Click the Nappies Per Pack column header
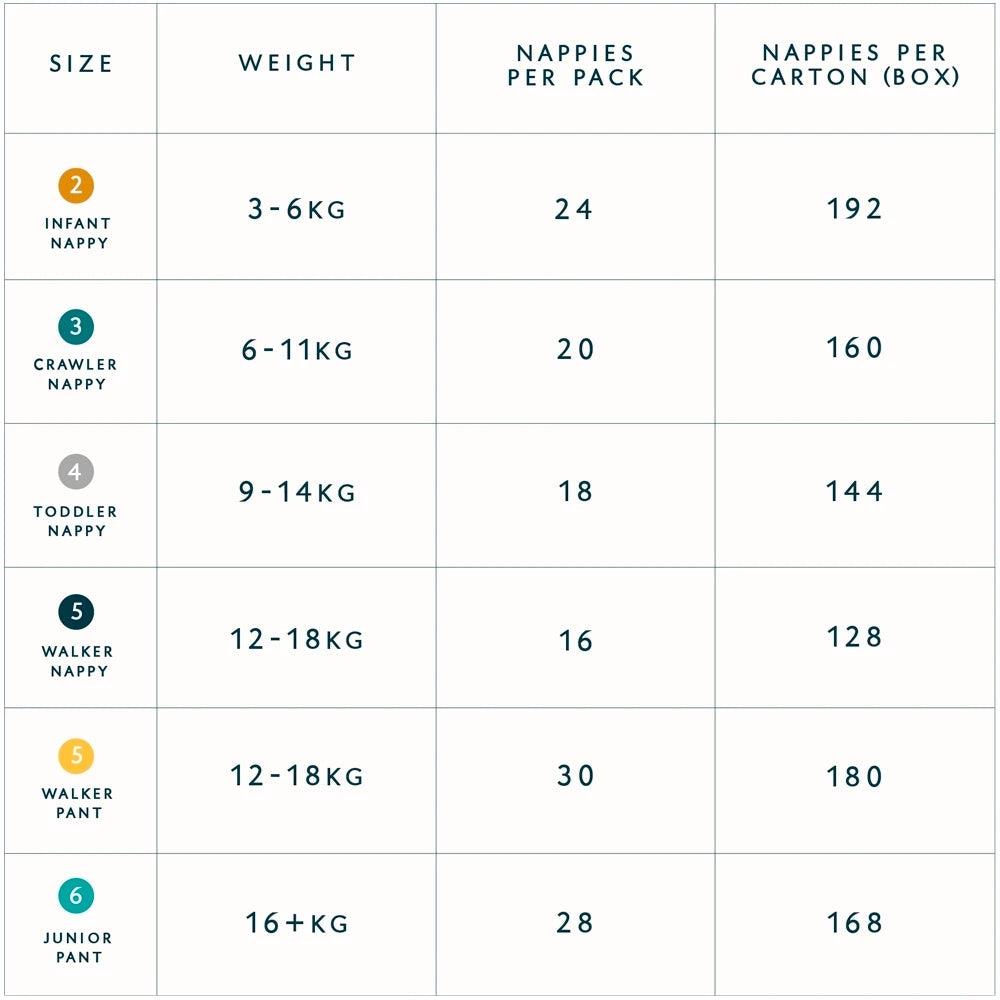 click(575, 66)
